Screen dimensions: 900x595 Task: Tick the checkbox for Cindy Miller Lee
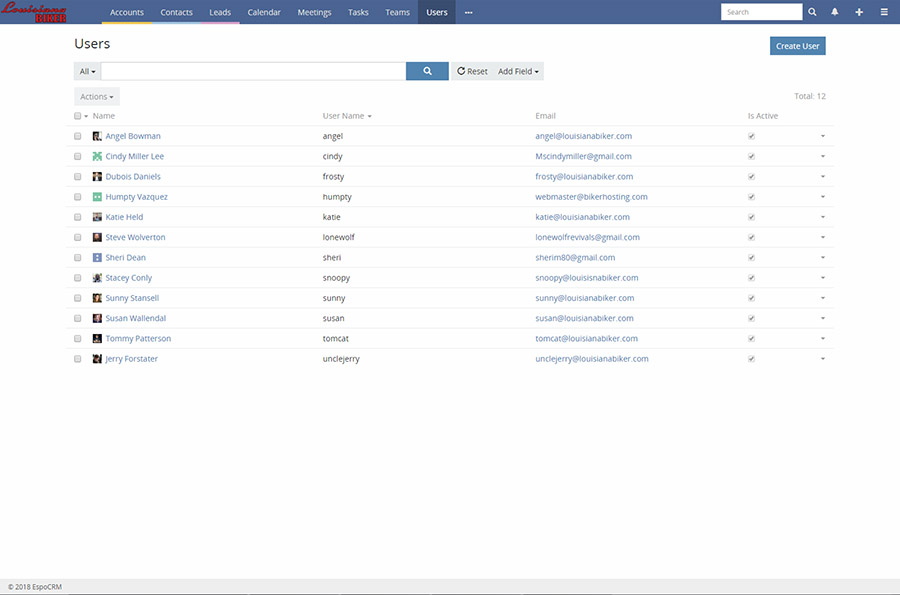(x=78, y=157)
